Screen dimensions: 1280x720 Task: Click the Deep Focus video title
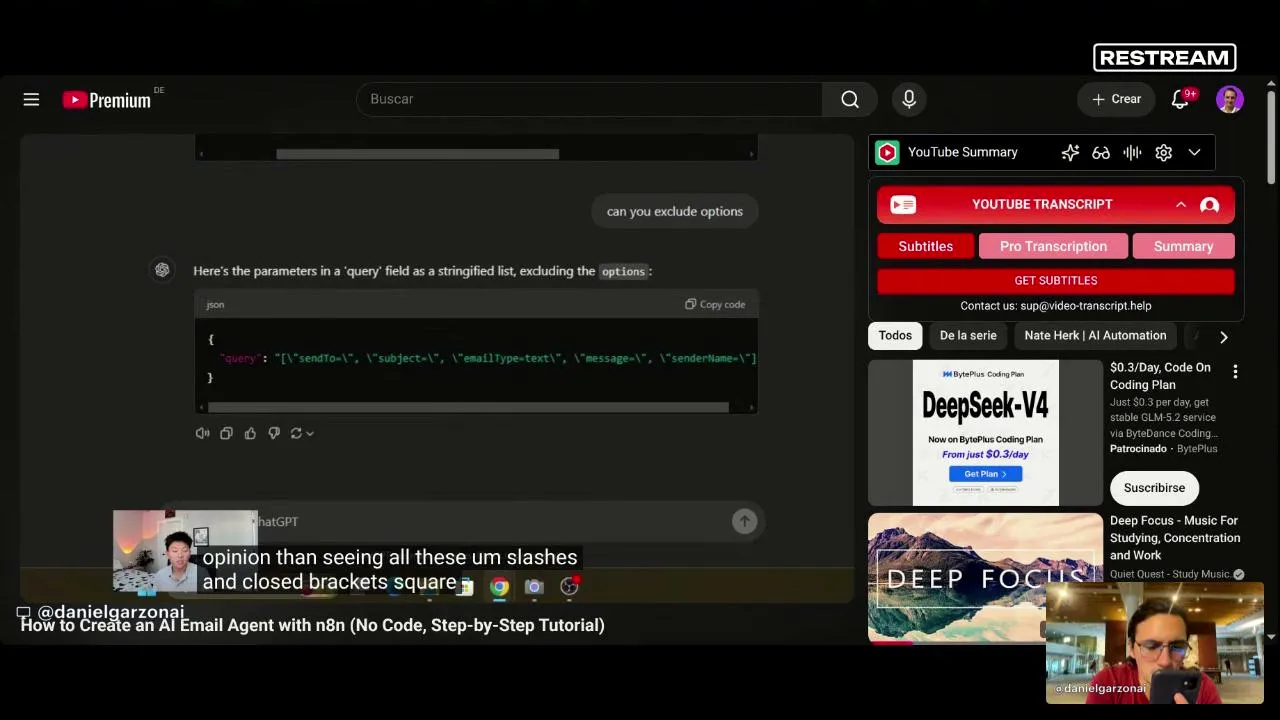(x=1175, y=538)
